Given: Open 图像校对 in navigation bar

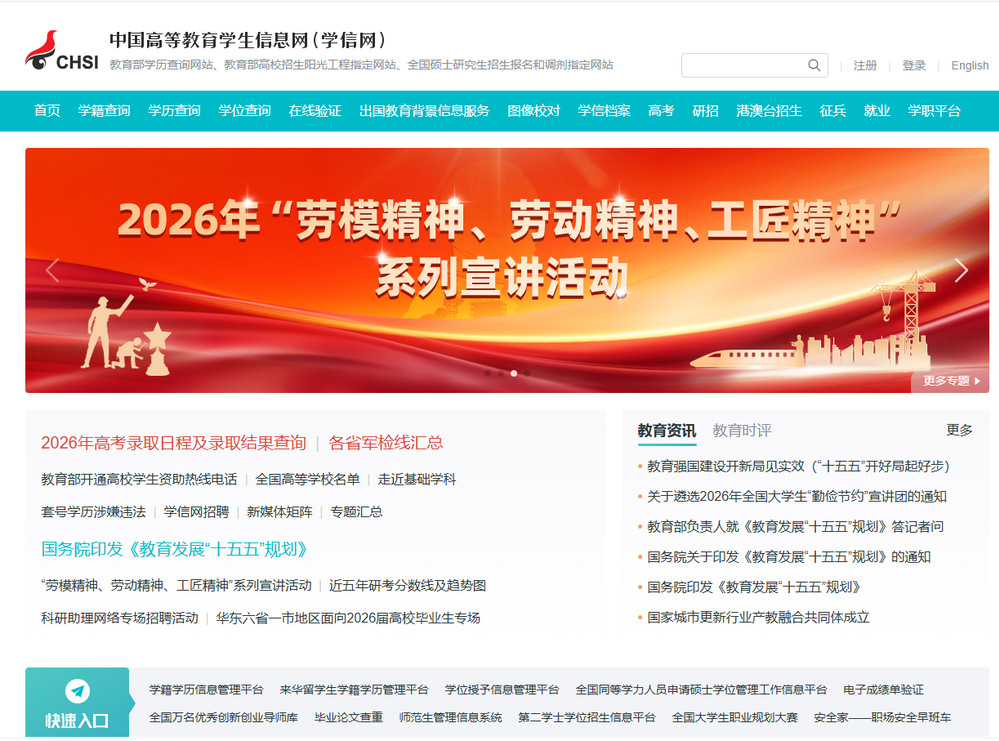Looking at the screenshot, I should coord(534,111).
